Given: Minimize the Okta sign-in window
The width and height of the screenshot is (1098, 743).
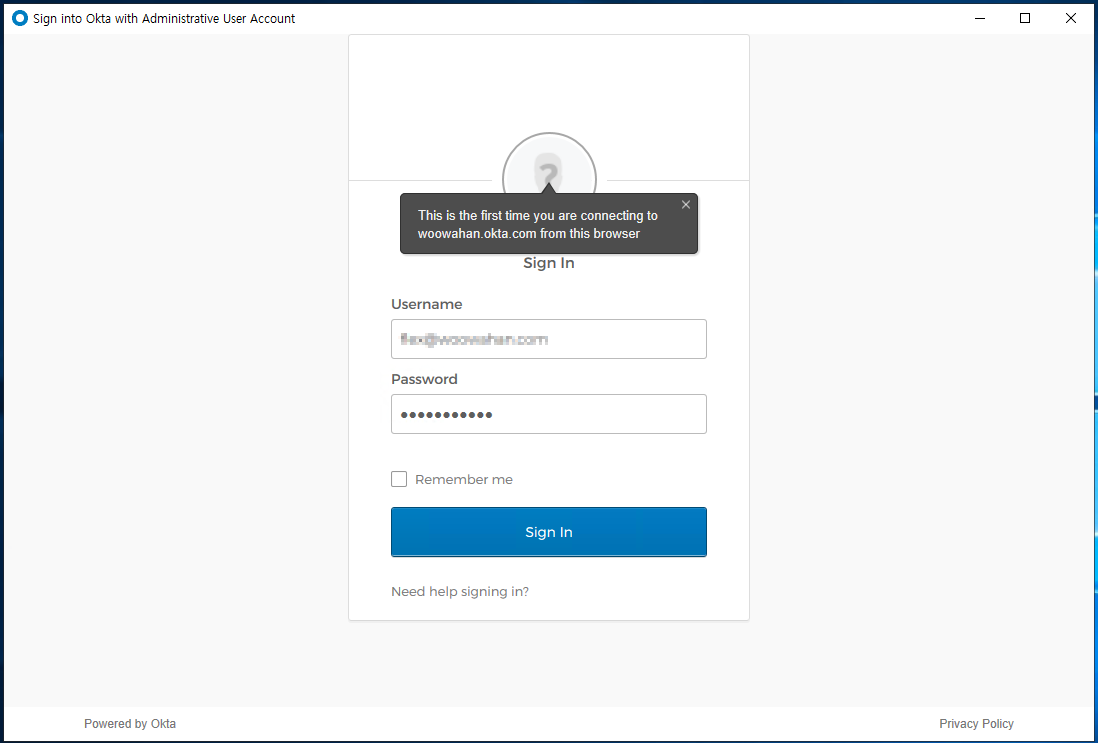Looking at the screenshot, I should click(980, 18).
